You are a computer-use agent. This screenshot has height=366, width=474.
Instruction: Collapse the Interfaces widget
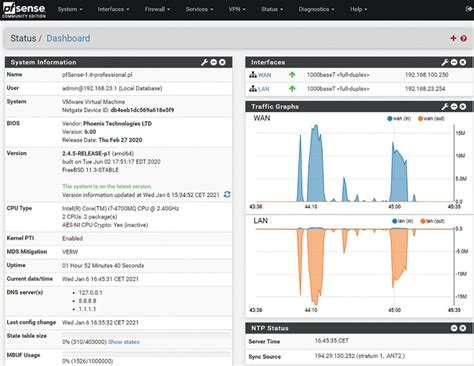454,62
